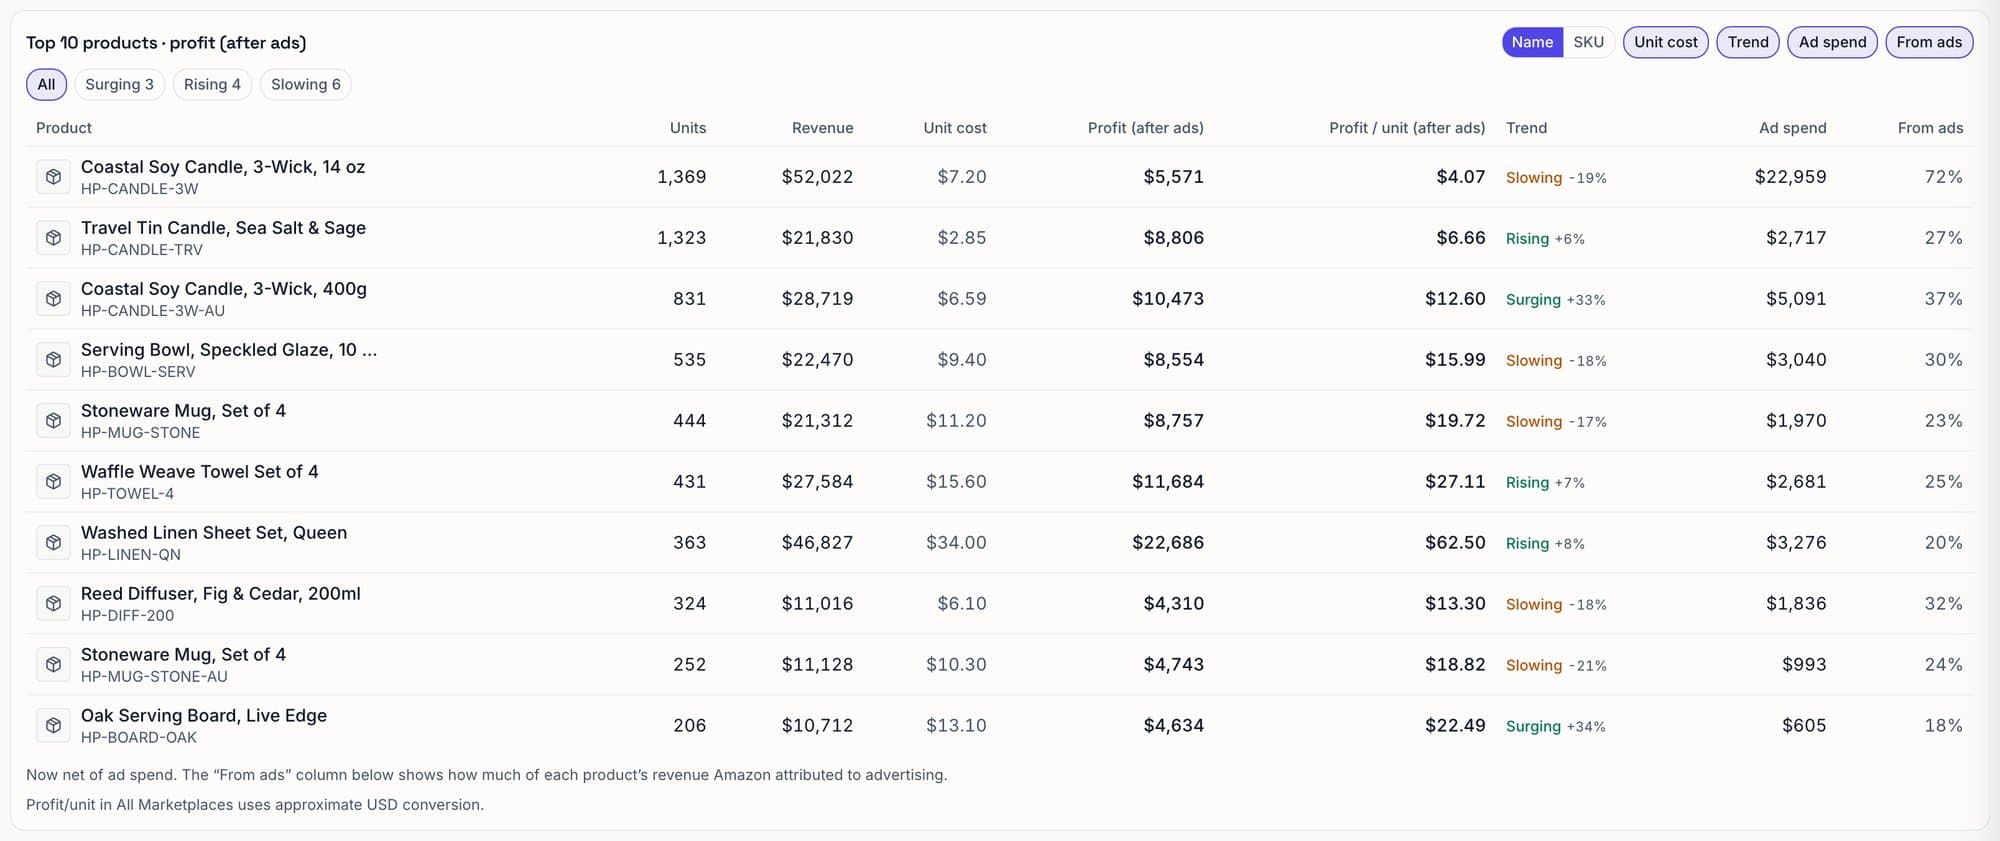Select the Oak Serving Board product icon
The image size is (2000, 841).
point(54,726)
